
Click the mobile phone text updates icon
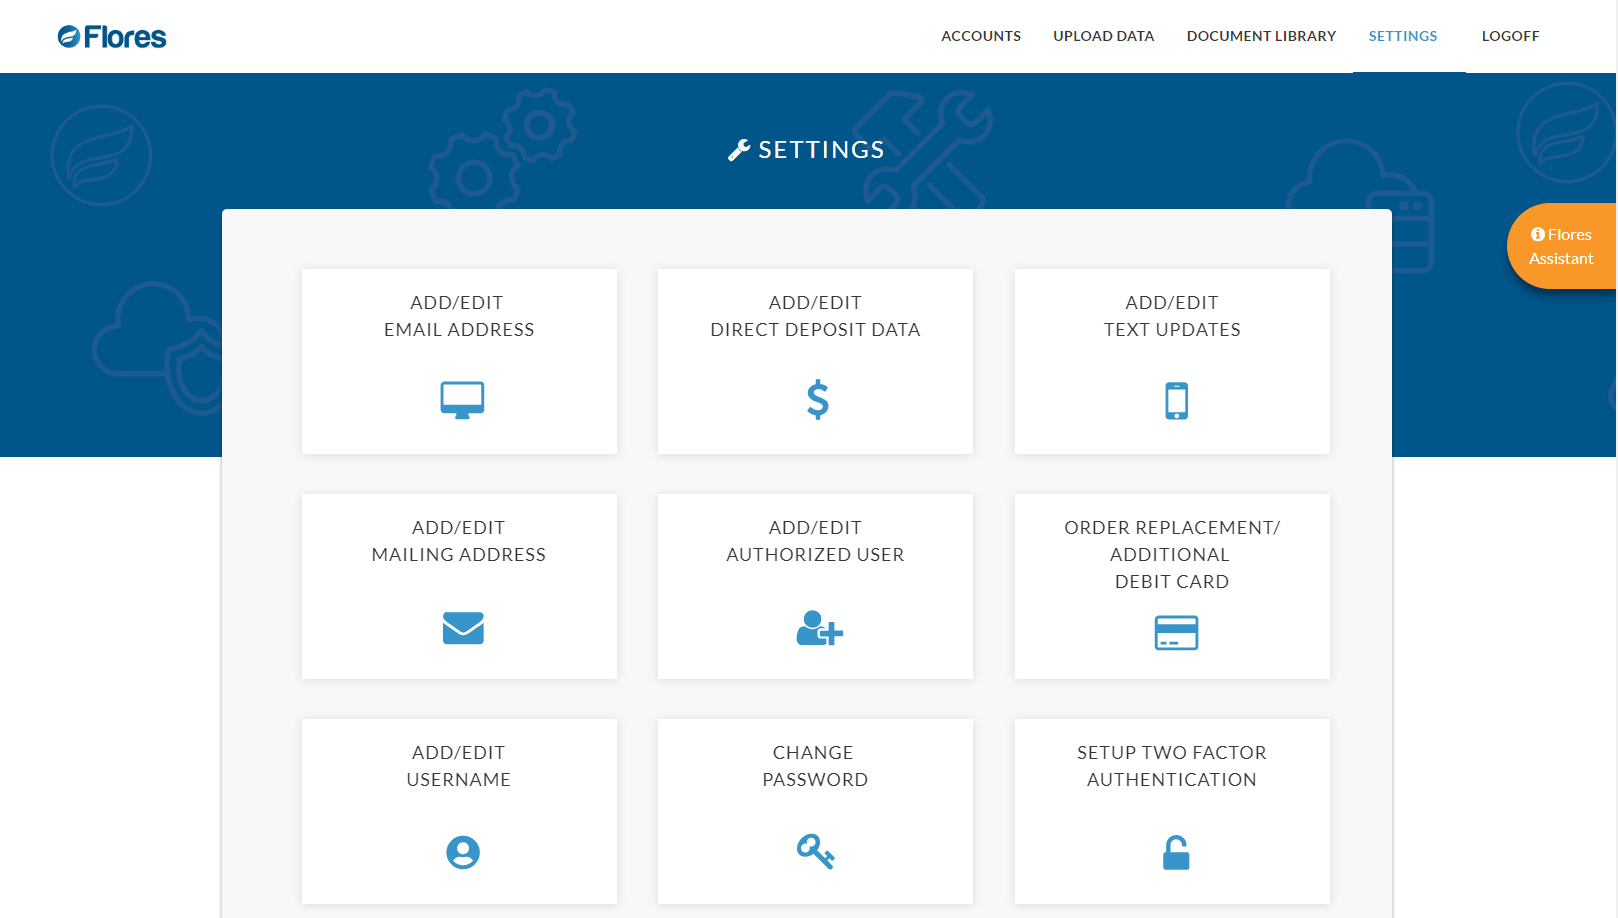click(x=1176, y=401)
